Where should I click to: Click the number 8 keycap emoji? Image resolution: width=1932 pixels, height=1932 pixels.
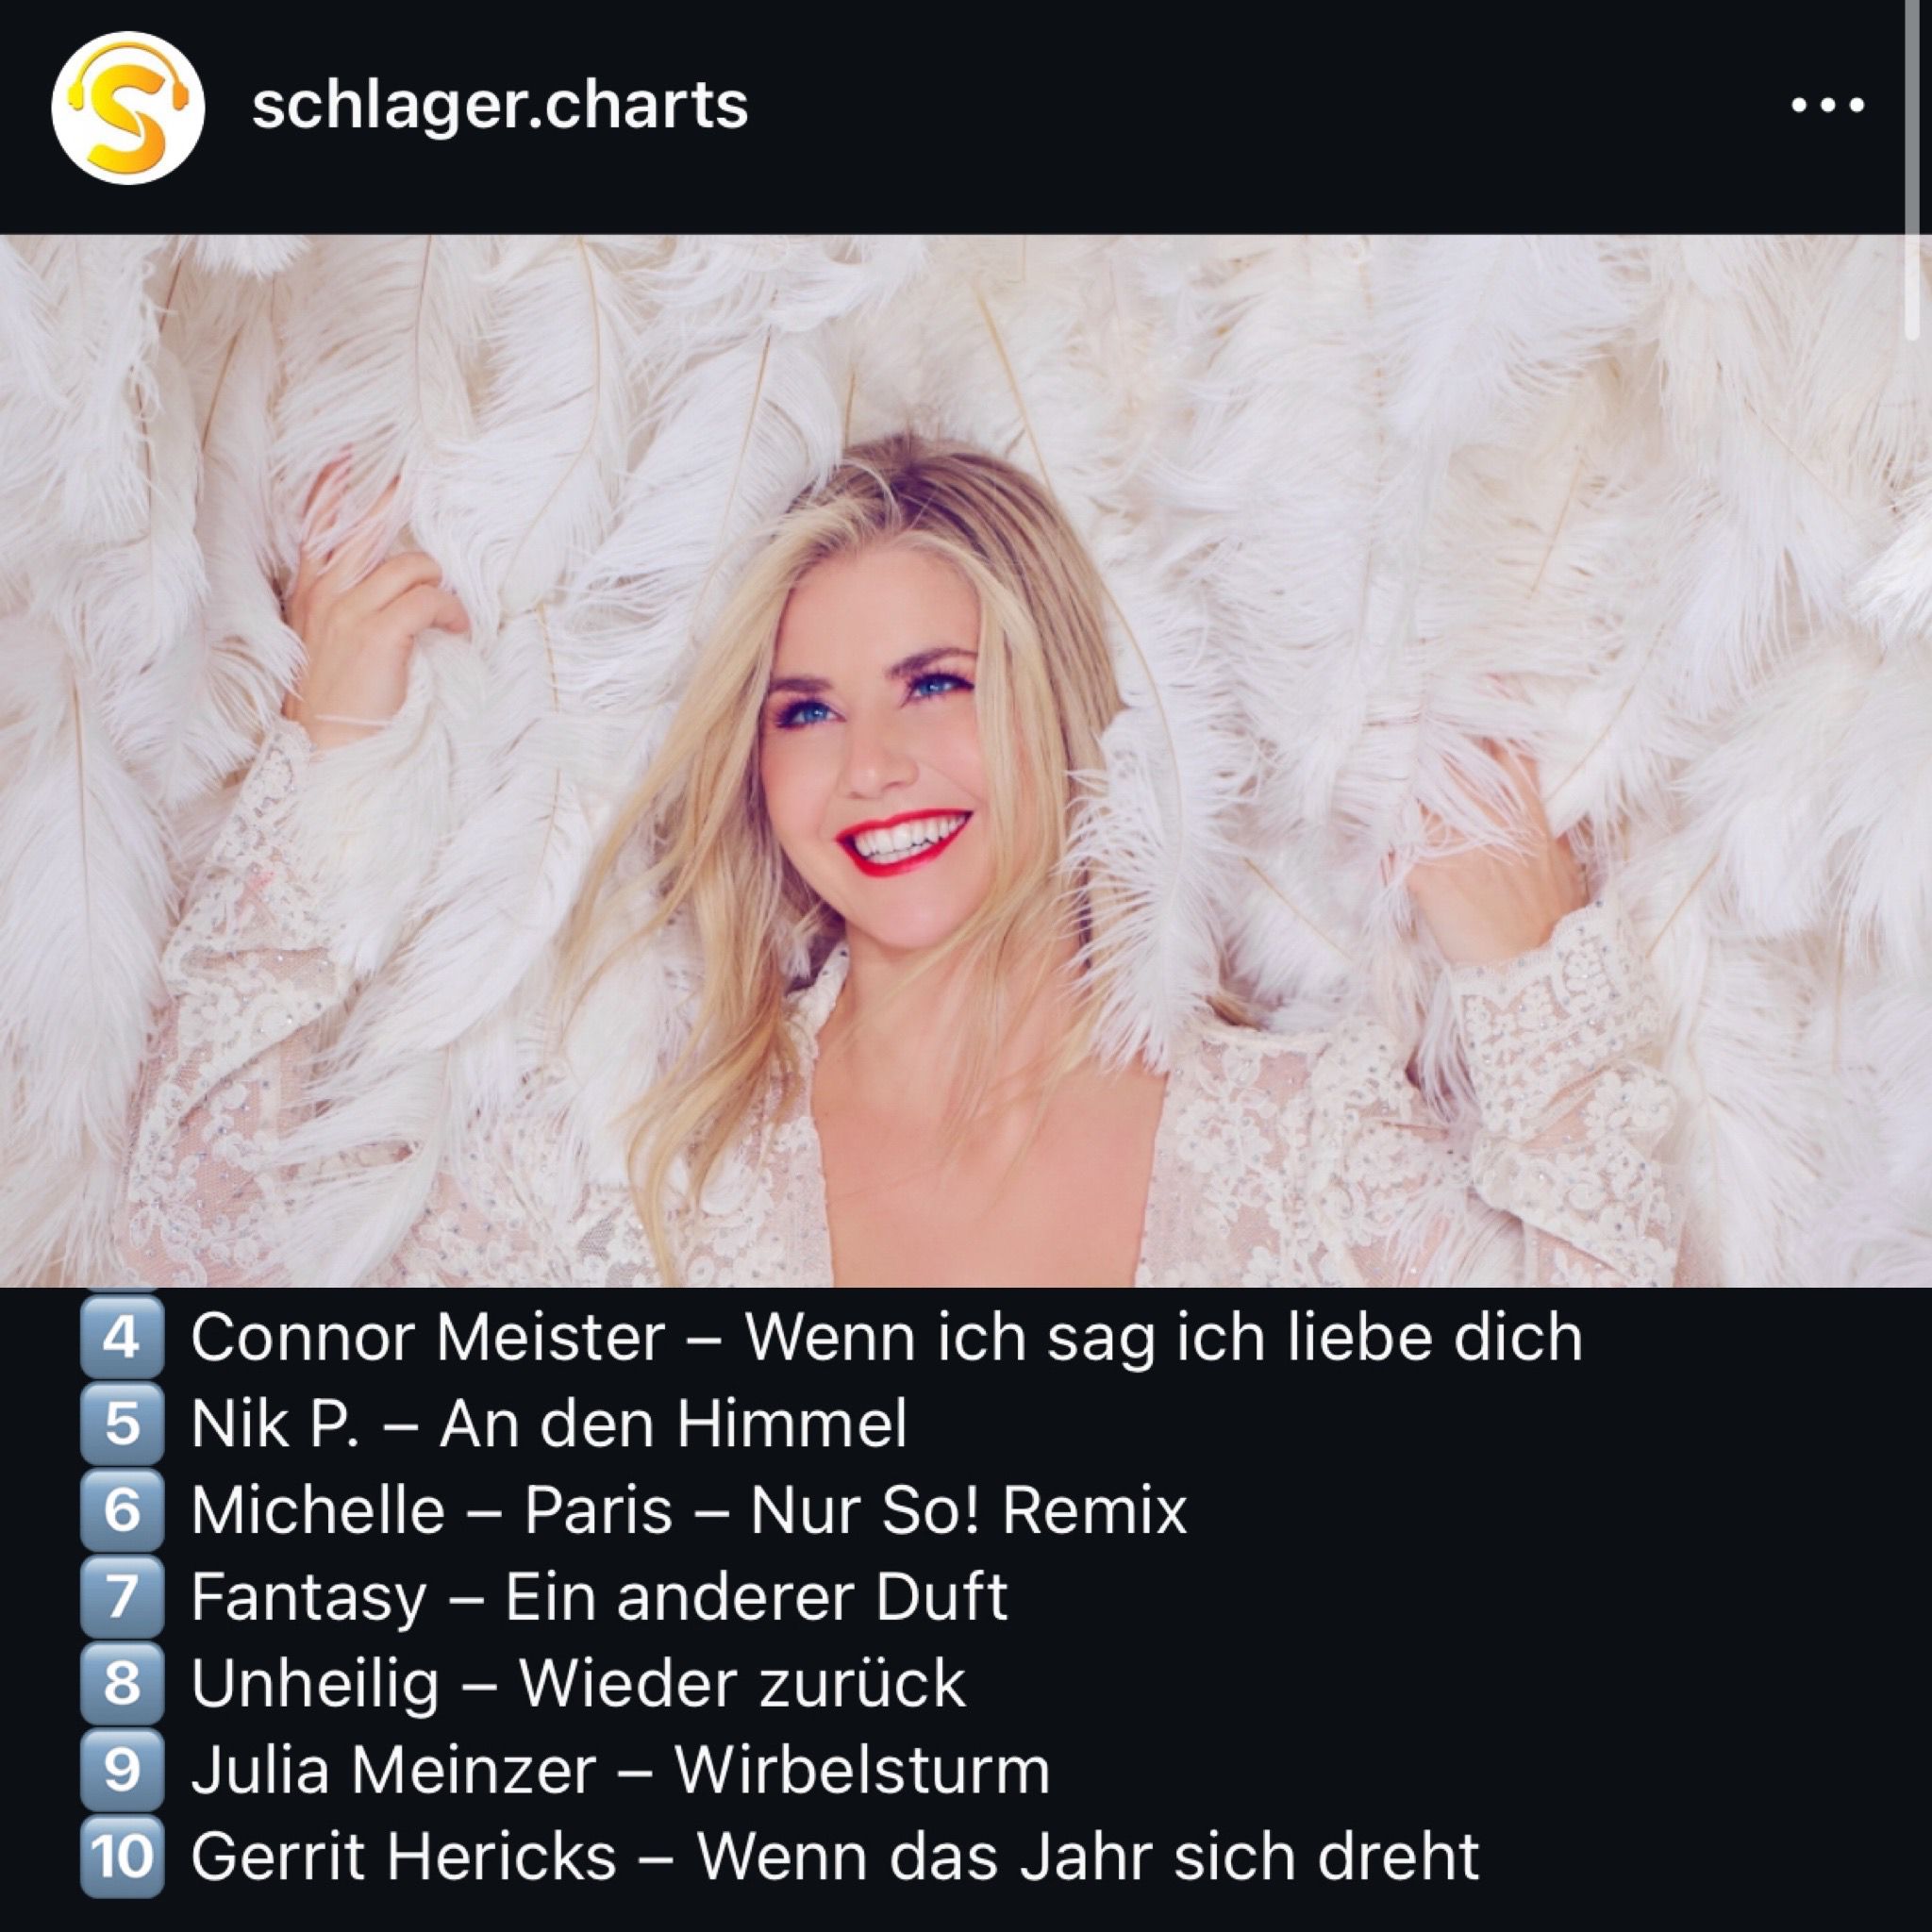coord(121,1682)
